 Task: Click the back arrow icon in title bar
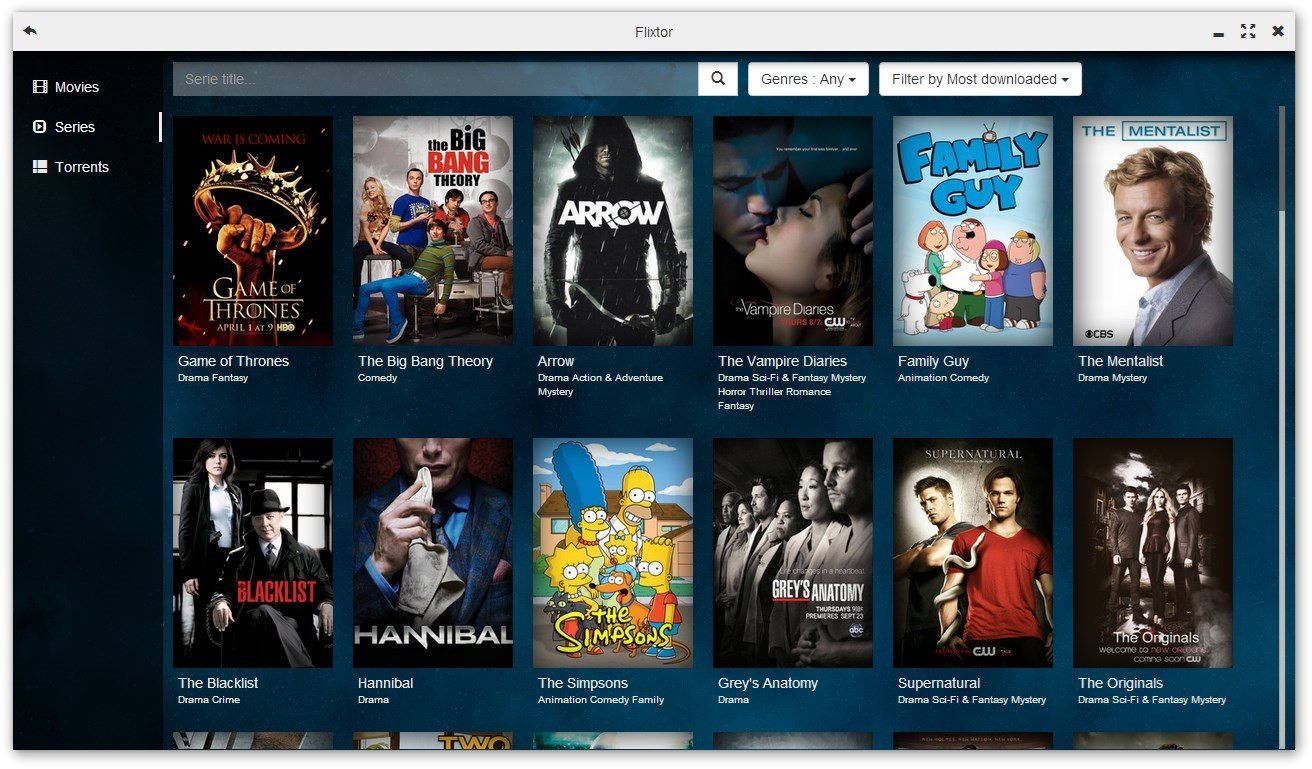30,31
